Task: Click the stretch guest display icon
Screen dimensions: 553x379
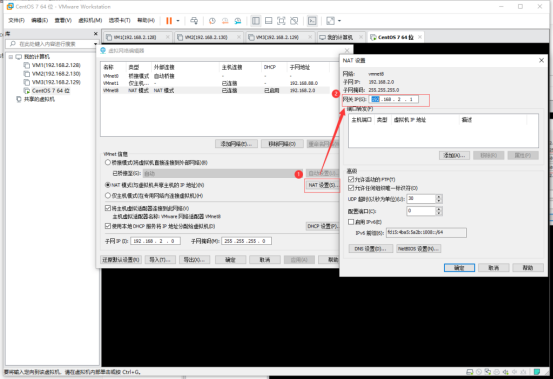Action: pyautogui.click(x=330, y=21)
